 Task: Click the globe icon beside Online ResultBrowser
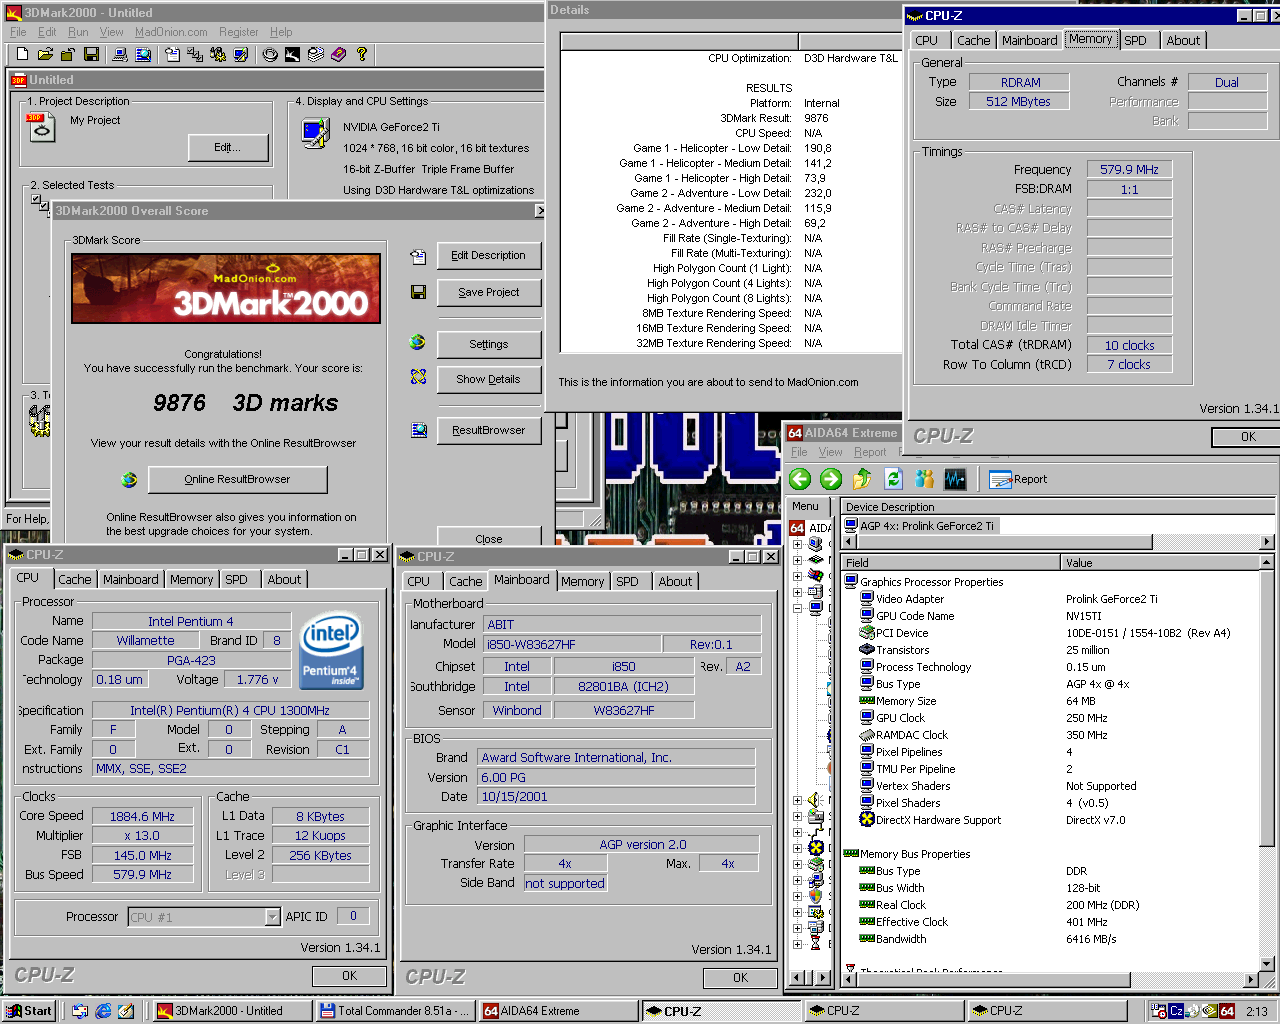pyautogui.click(x=129, y=480)
